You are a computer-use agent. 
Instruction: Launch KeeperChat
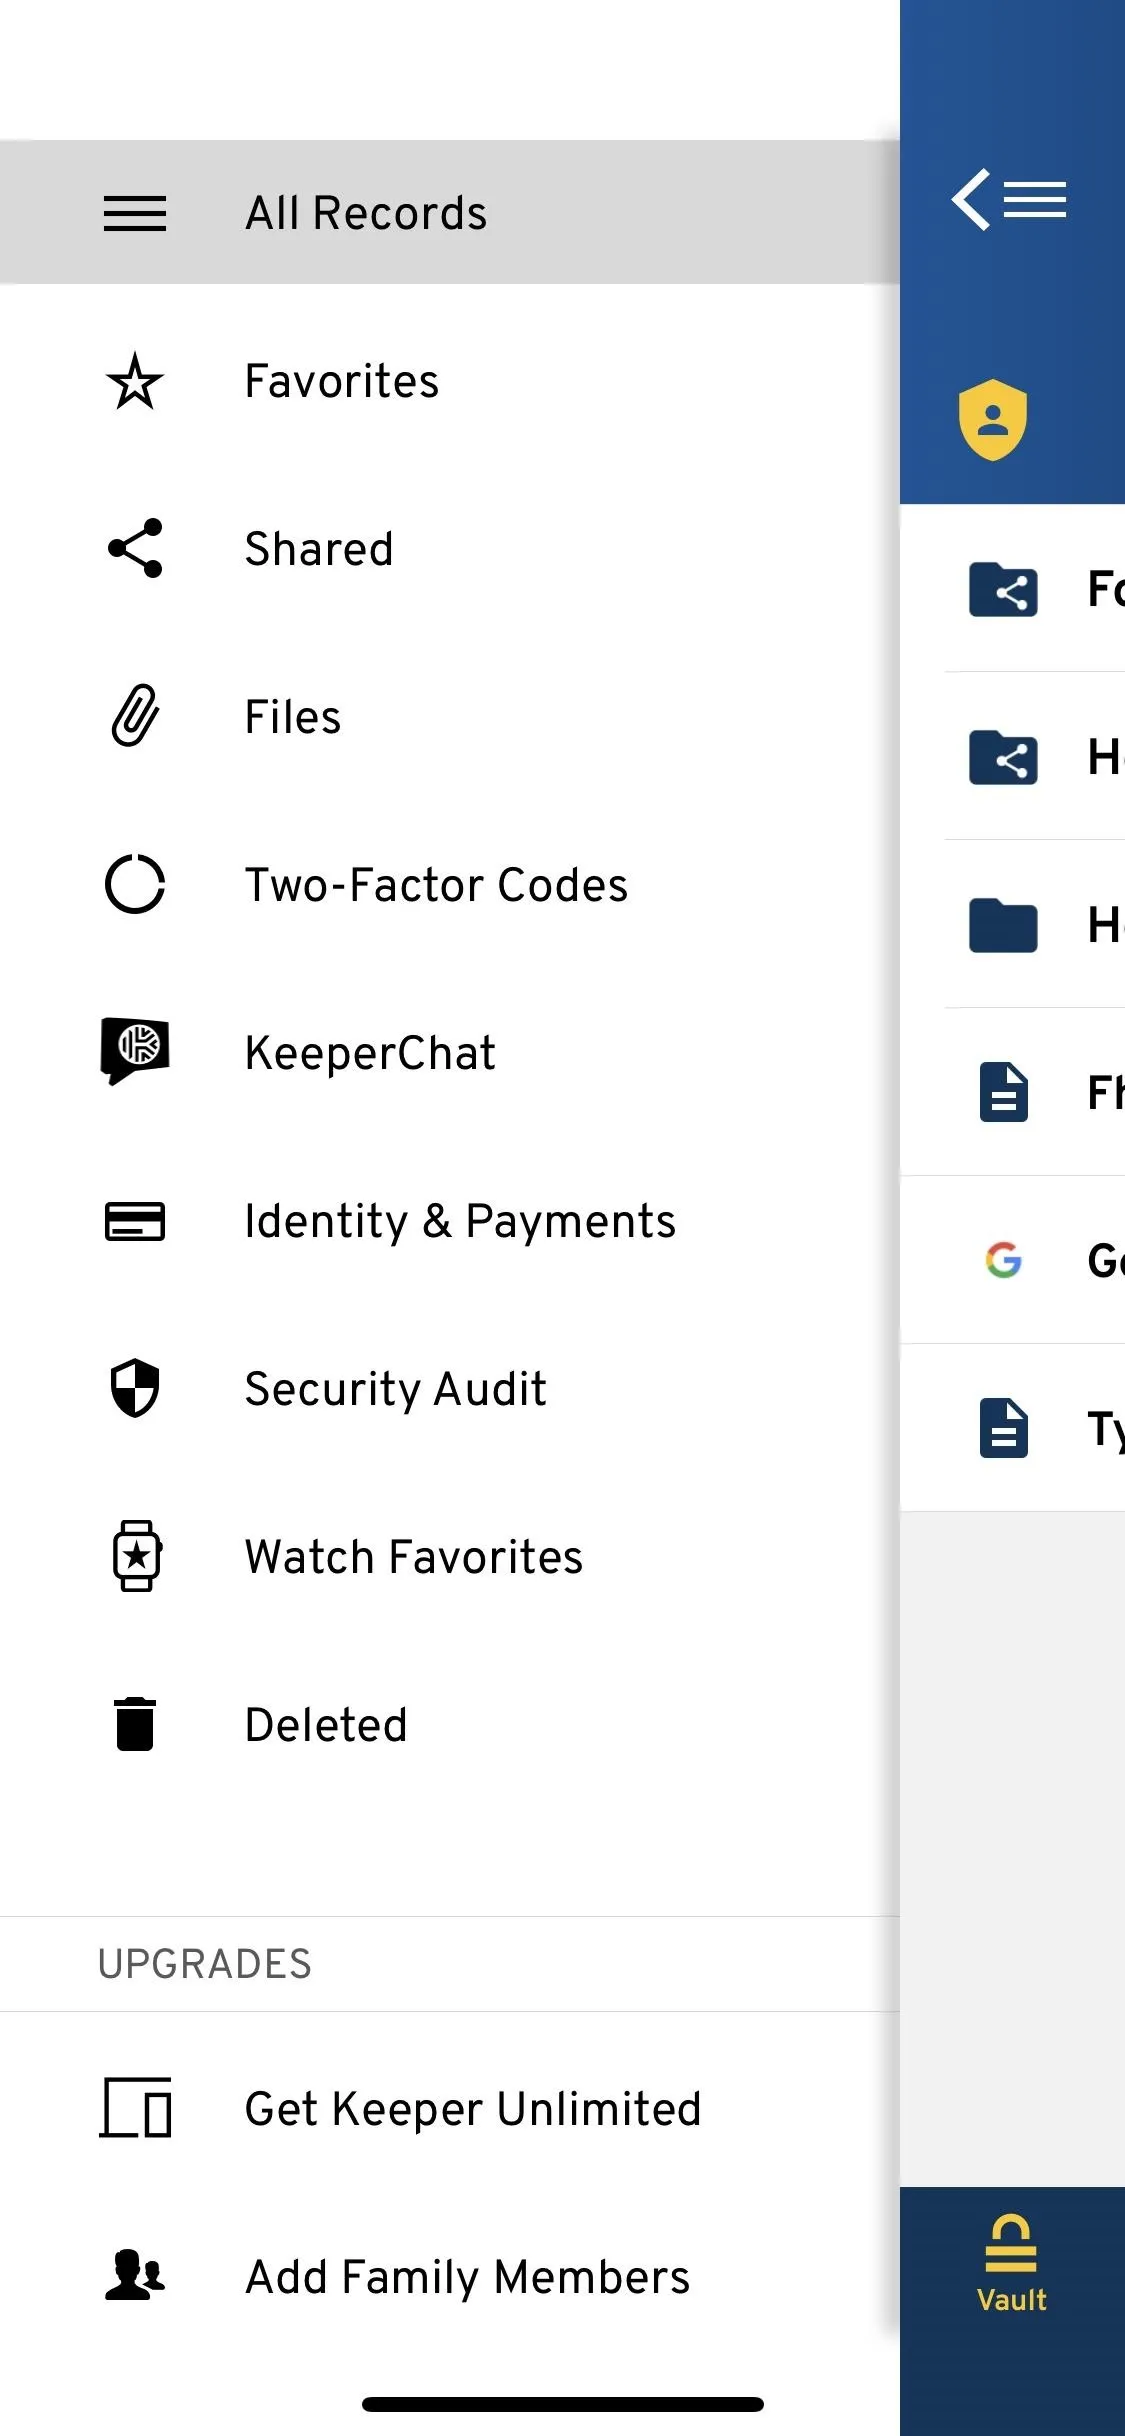click(x=450, y=1053)
